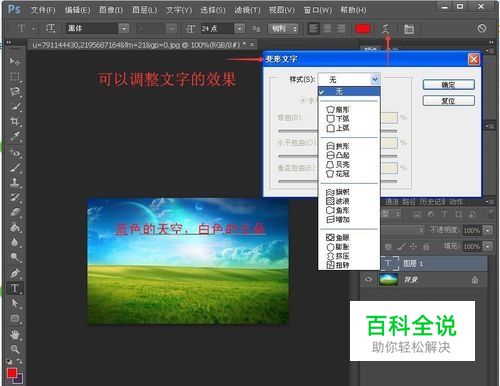
Task: Click the red foreground color swatch
Action: coord(12,373)
